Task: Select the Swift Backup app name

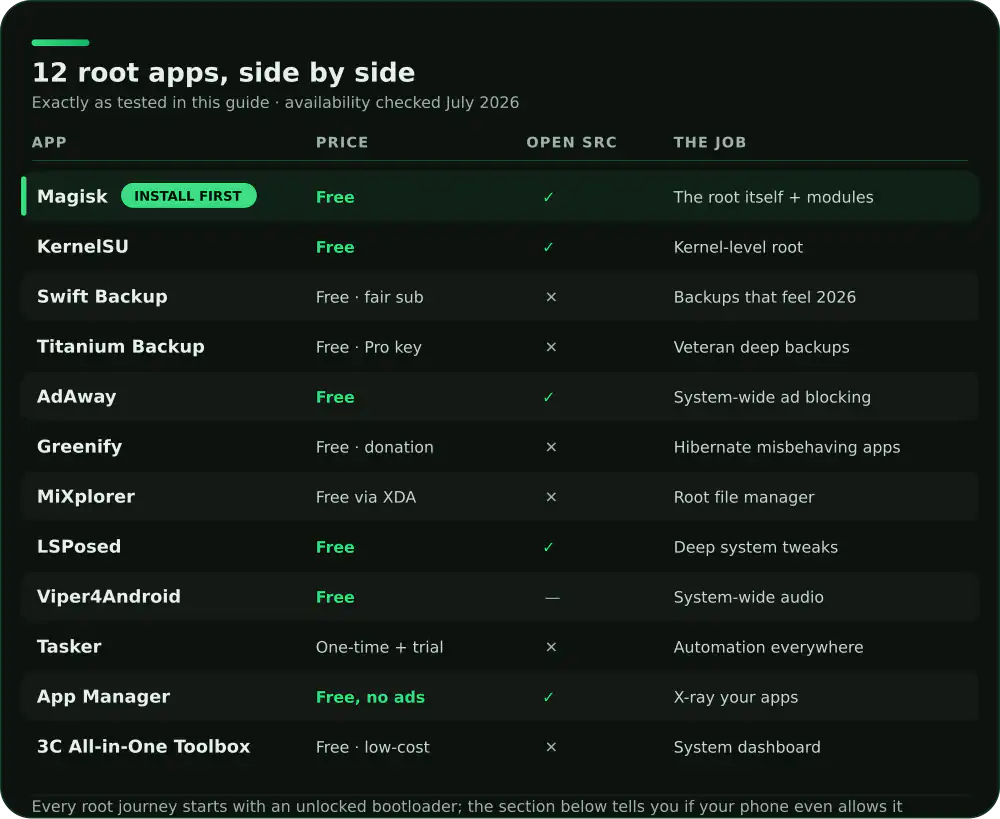Action: tap(103, 297)
